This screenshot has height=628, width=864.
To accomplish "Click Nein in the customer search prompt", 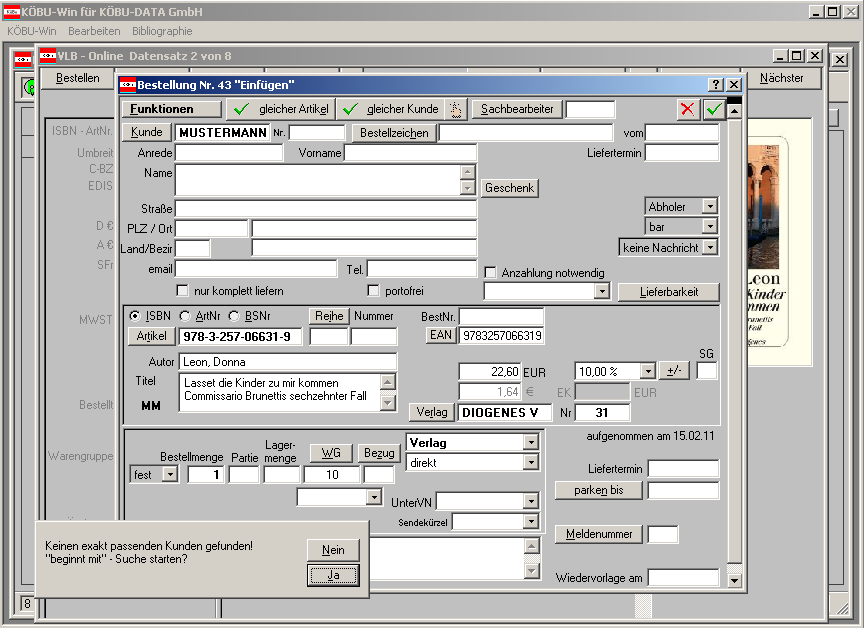I will coord(333,550).
